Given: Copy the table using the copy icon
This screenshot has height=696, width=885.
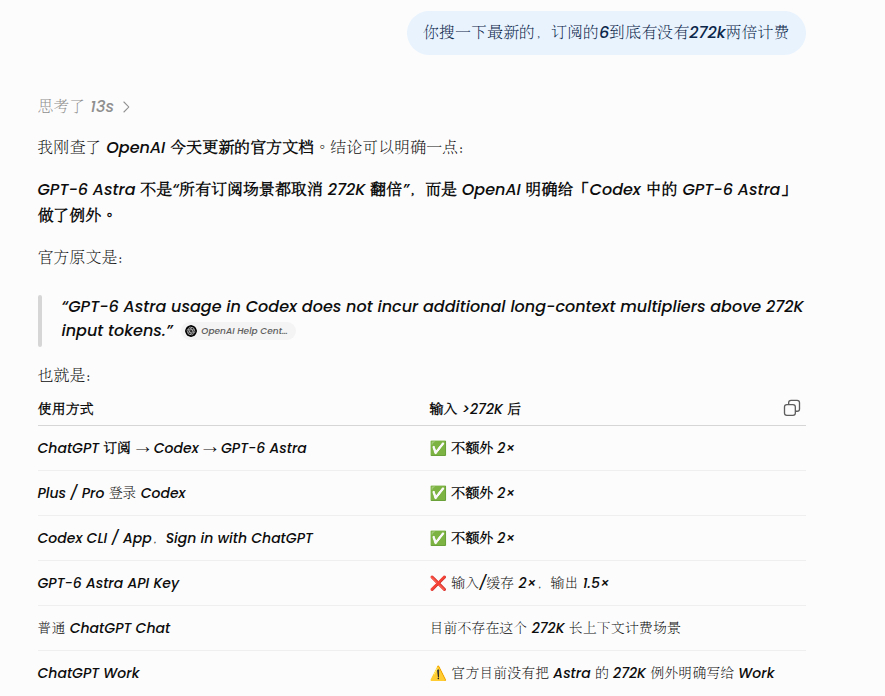Looking at the screenshot, I should pyautogui.click(x=792, y=408).
